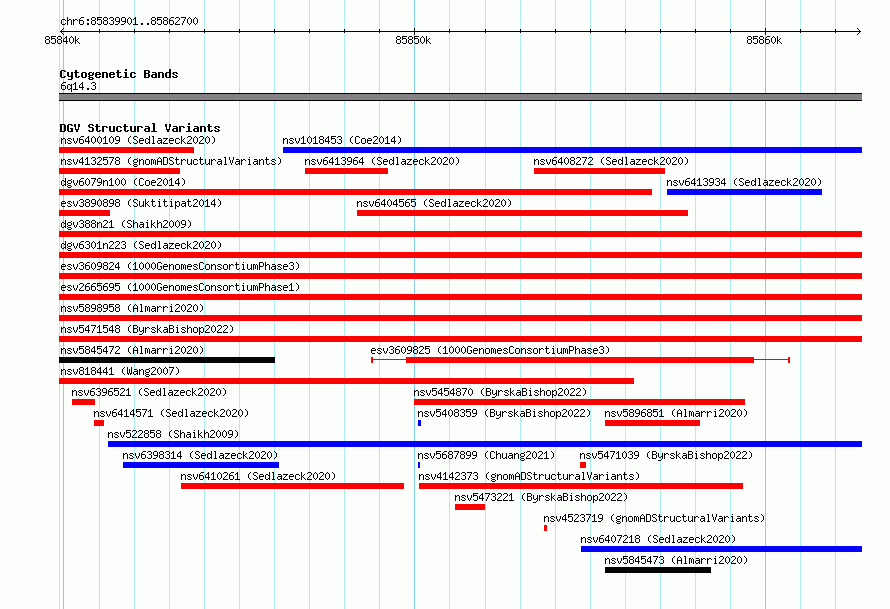Click the Cytogenetic Bands track title
The width and height of the screenshot is (890, 609).
coord(119,74)
